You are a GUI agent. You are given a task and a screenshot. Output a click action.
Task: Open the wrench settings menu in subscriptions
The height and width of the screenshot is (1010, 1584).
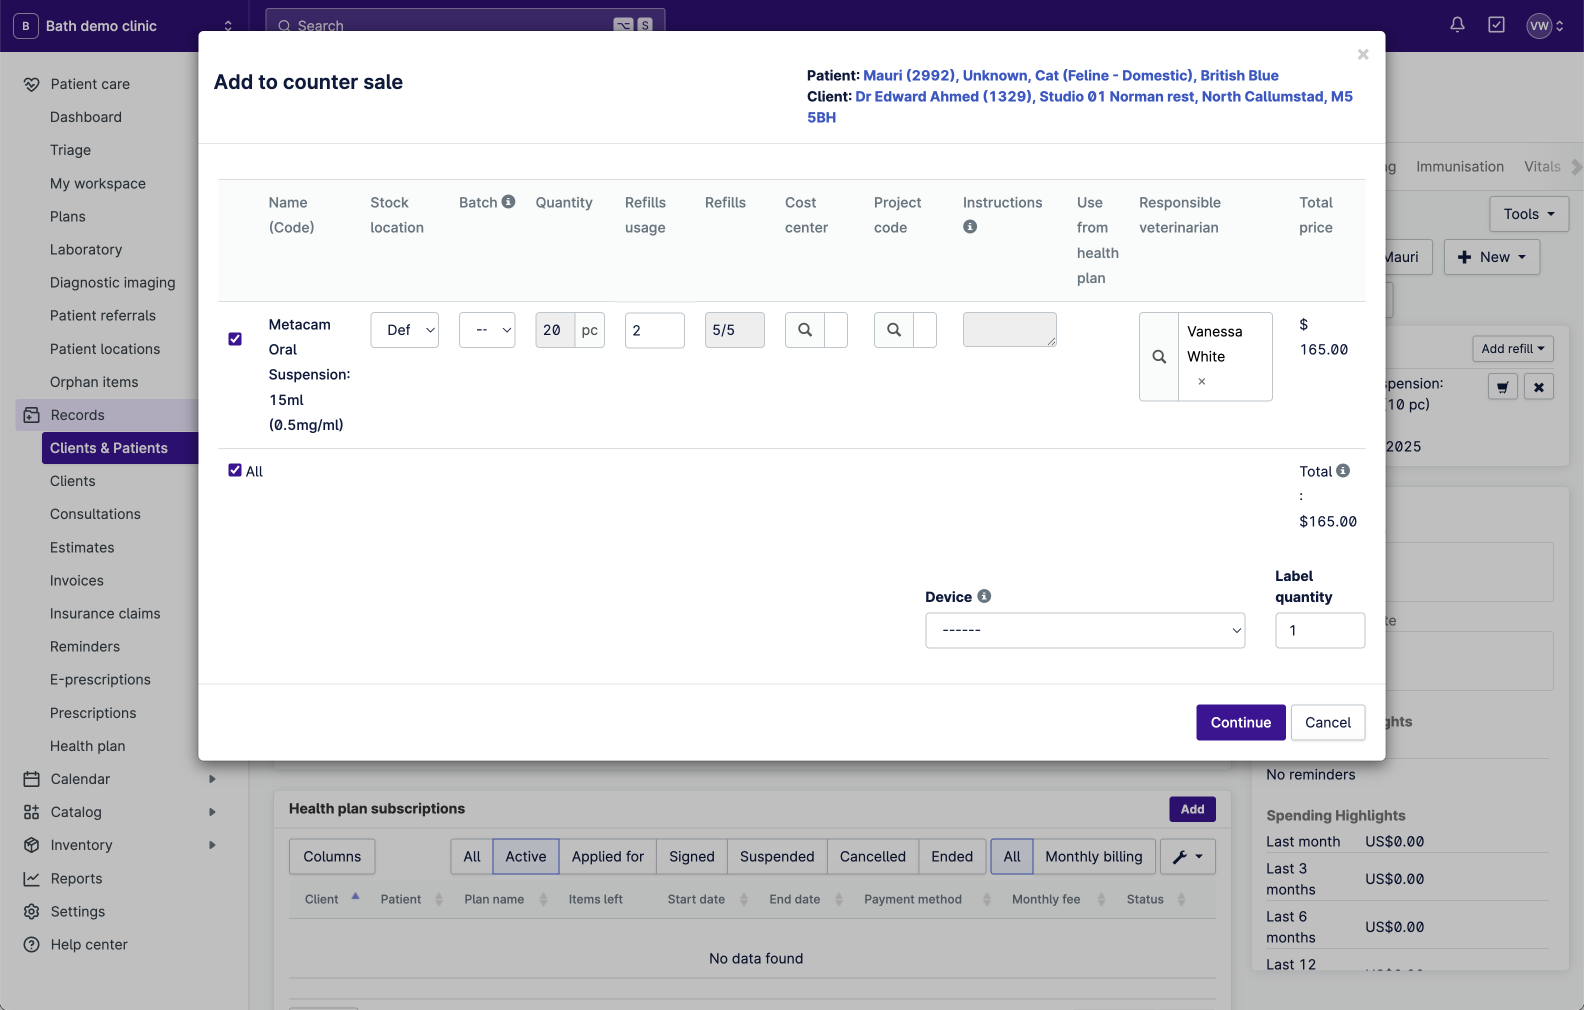(1187, 857)
